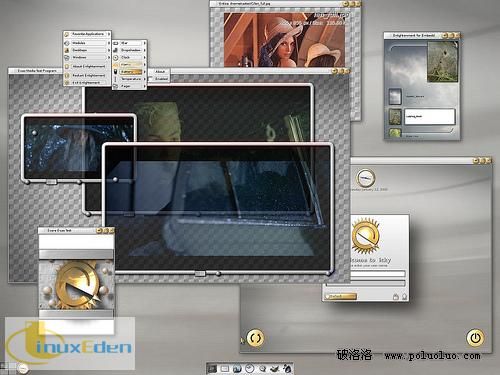Click the white window icon in the bottom dock
500x375 pixels.
225,369
